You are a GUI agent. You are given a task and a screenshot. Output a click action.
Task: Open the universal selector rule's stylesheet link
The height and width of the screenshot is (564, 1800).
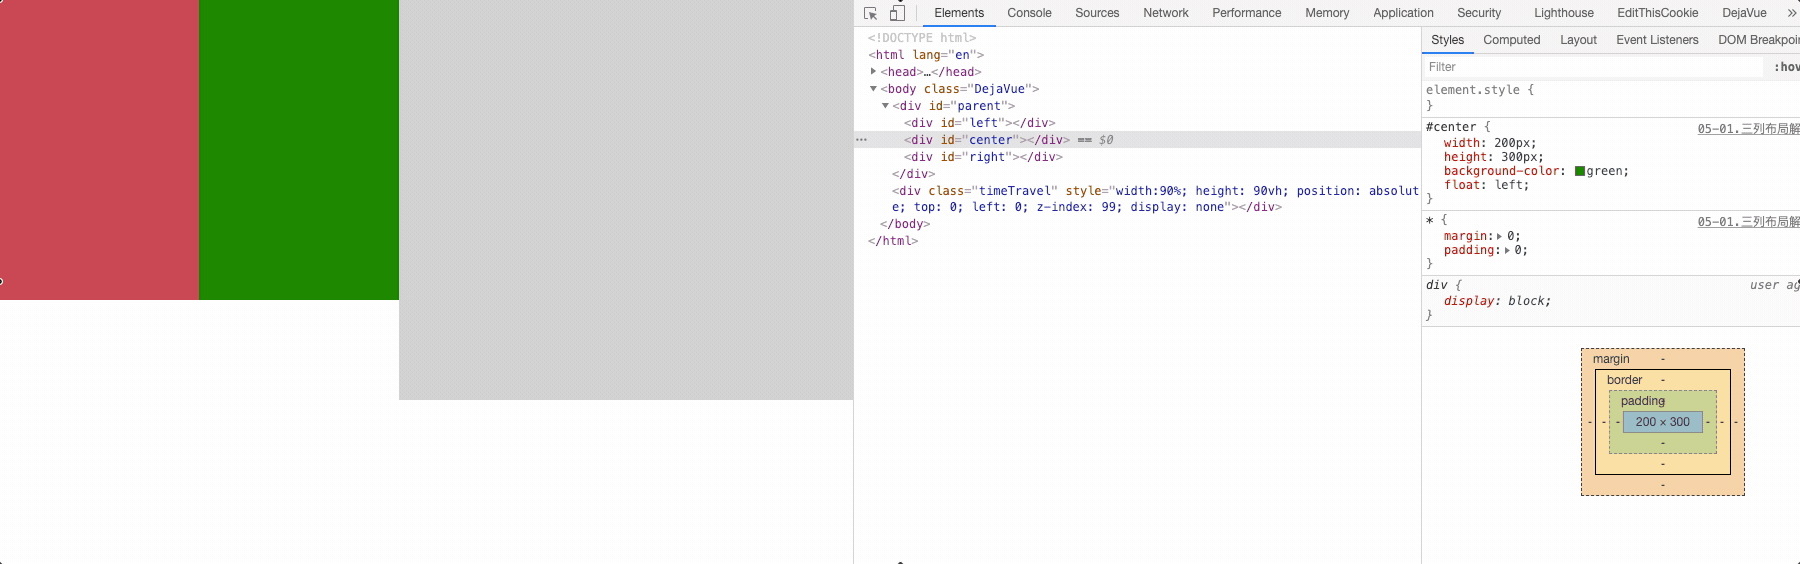(1747, 222)
